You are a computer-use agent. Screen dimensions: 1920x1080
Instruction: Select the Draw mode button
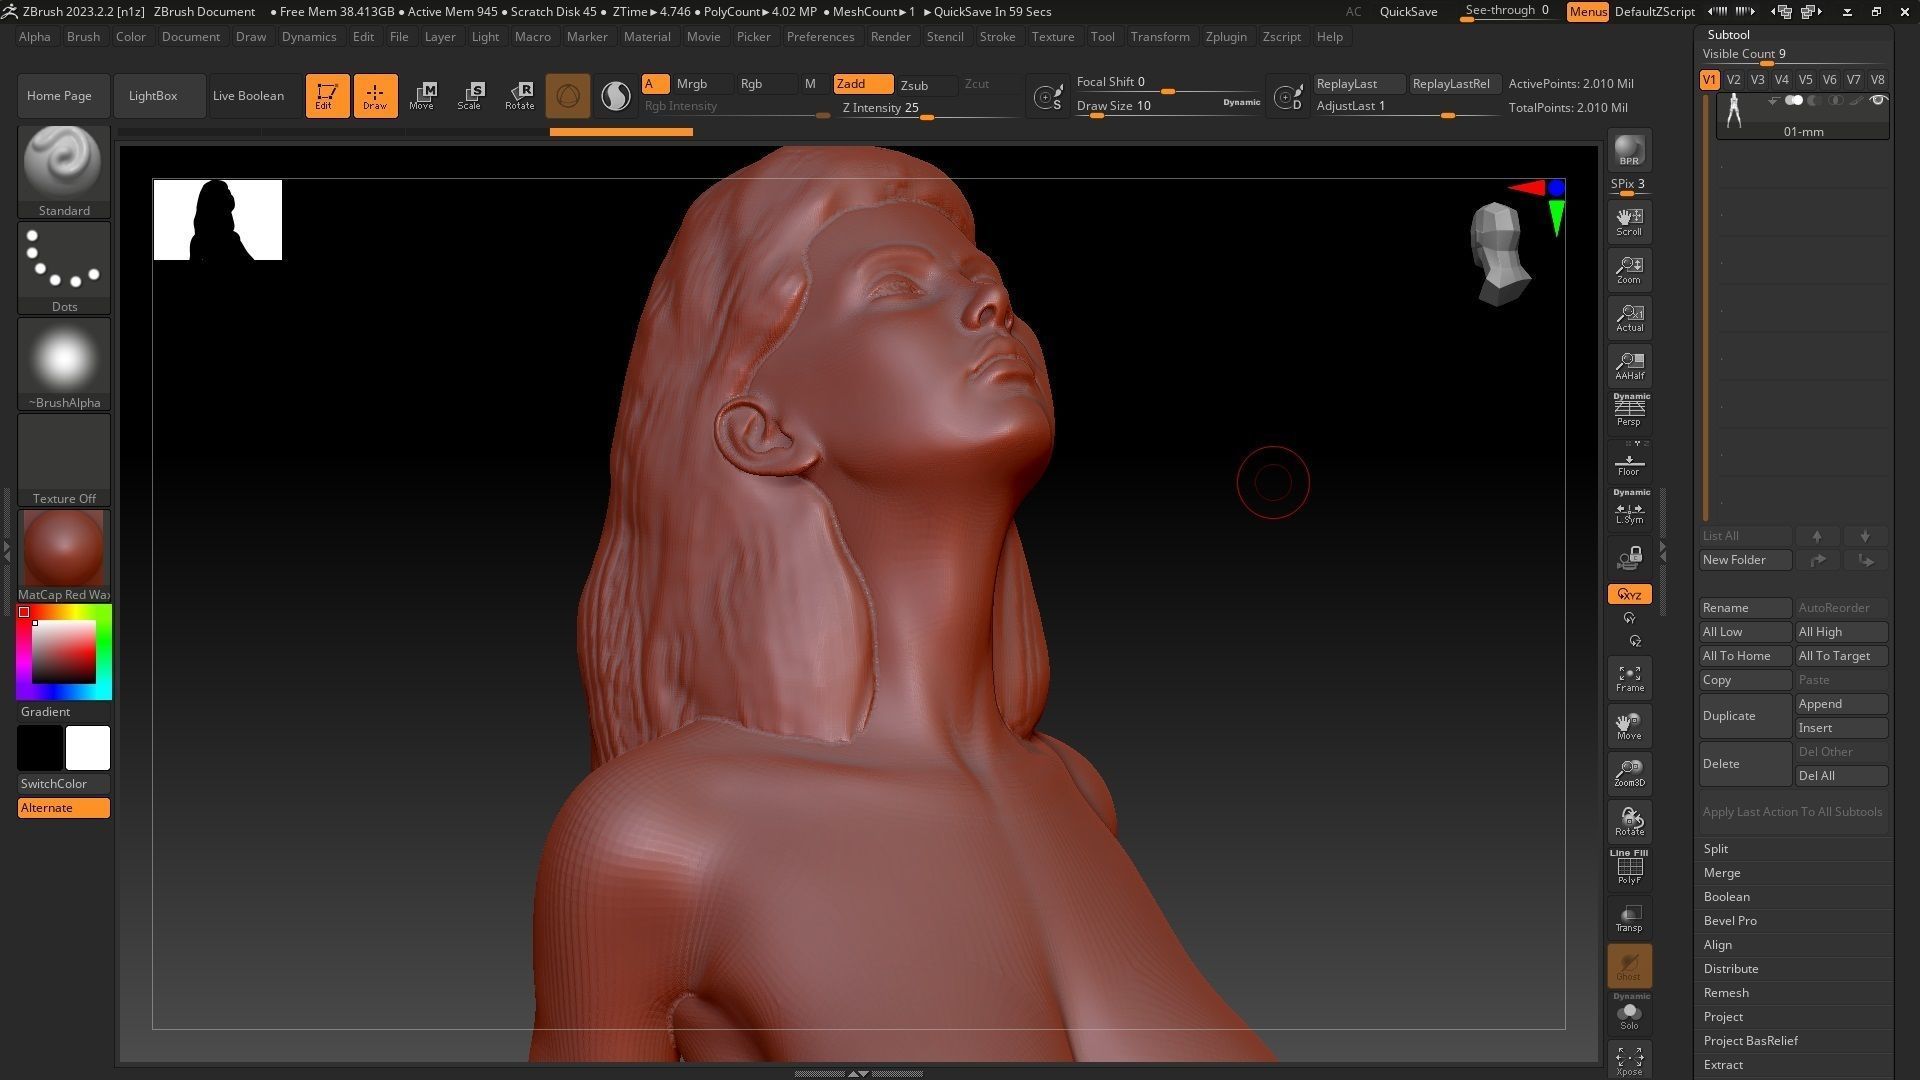tap(375, 96)
